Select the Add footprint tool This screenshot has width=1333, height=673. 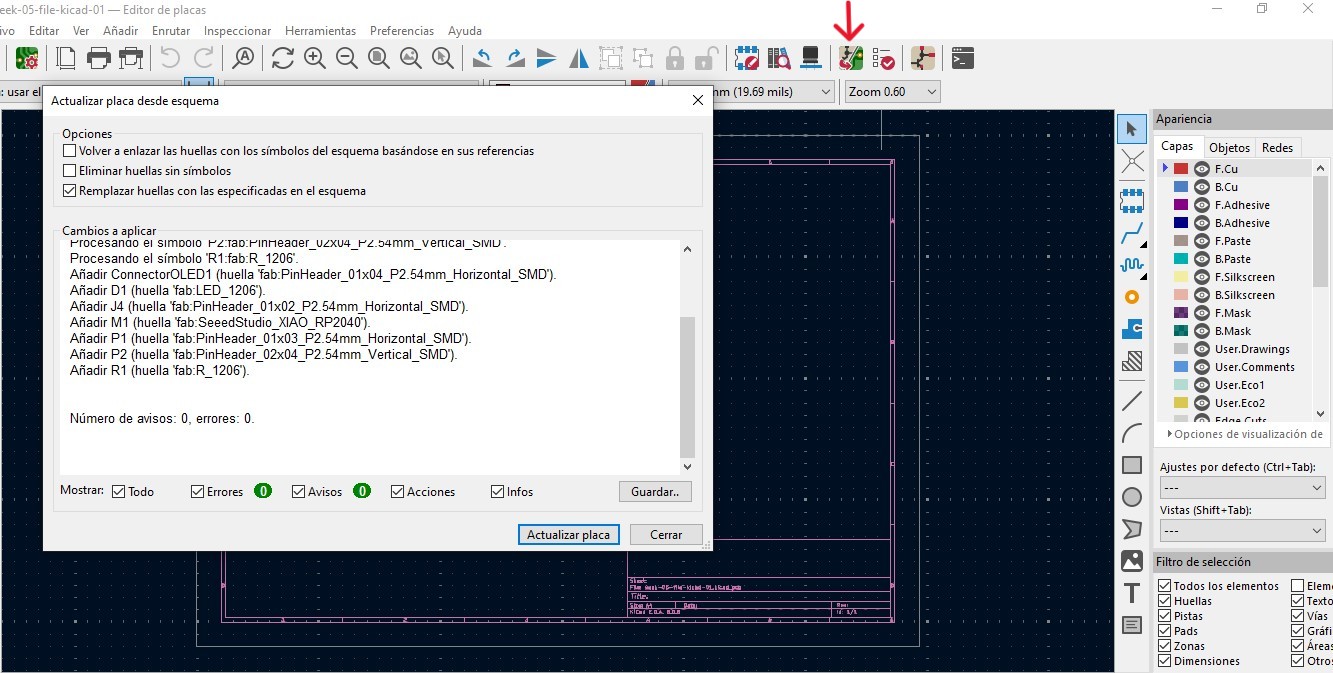[x=1132, y=201]
